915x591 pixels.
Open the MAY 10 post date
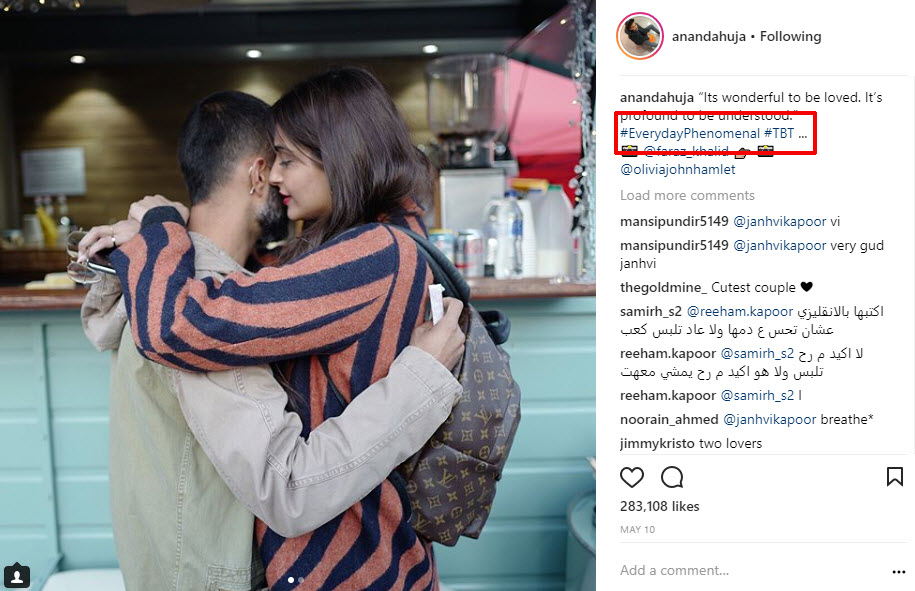pos(637,530)
